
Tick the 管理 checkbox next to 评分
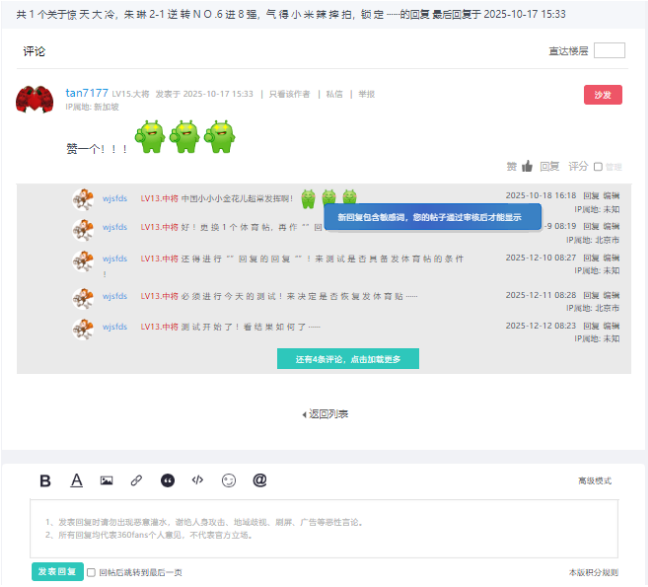click(598, 167)
